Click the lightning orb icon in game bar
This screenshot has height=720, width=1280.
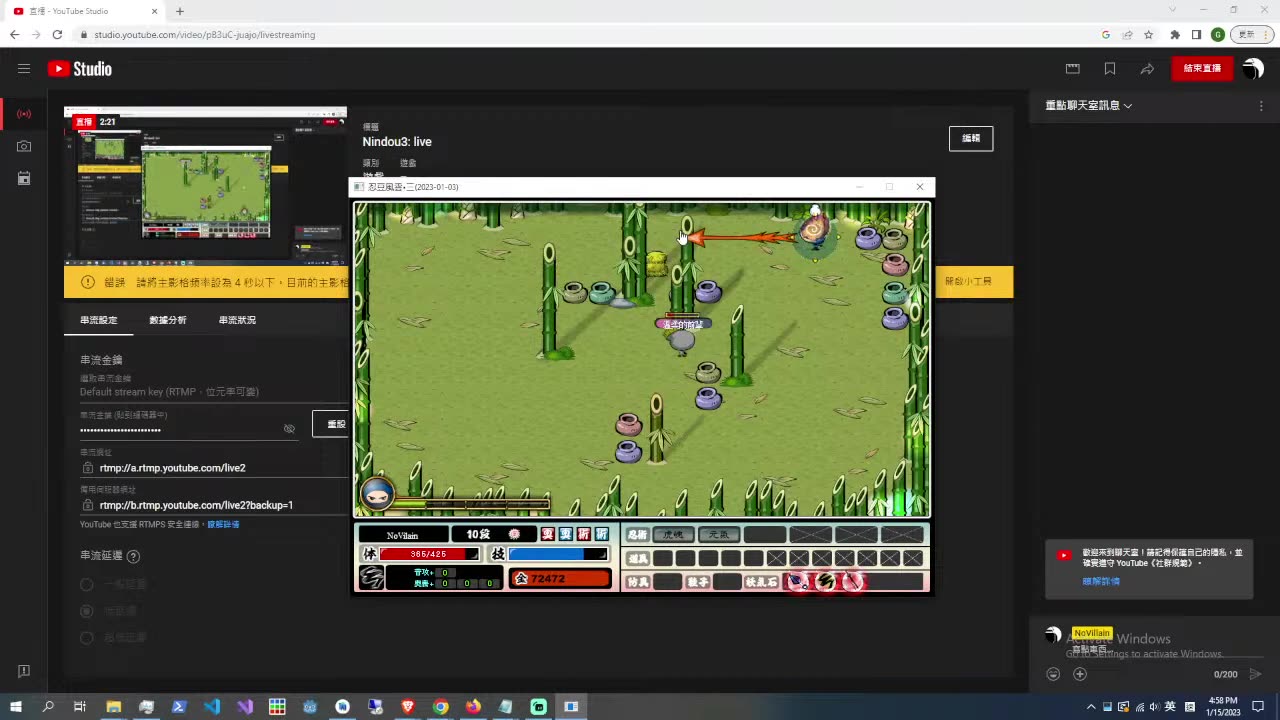[826, 581]
